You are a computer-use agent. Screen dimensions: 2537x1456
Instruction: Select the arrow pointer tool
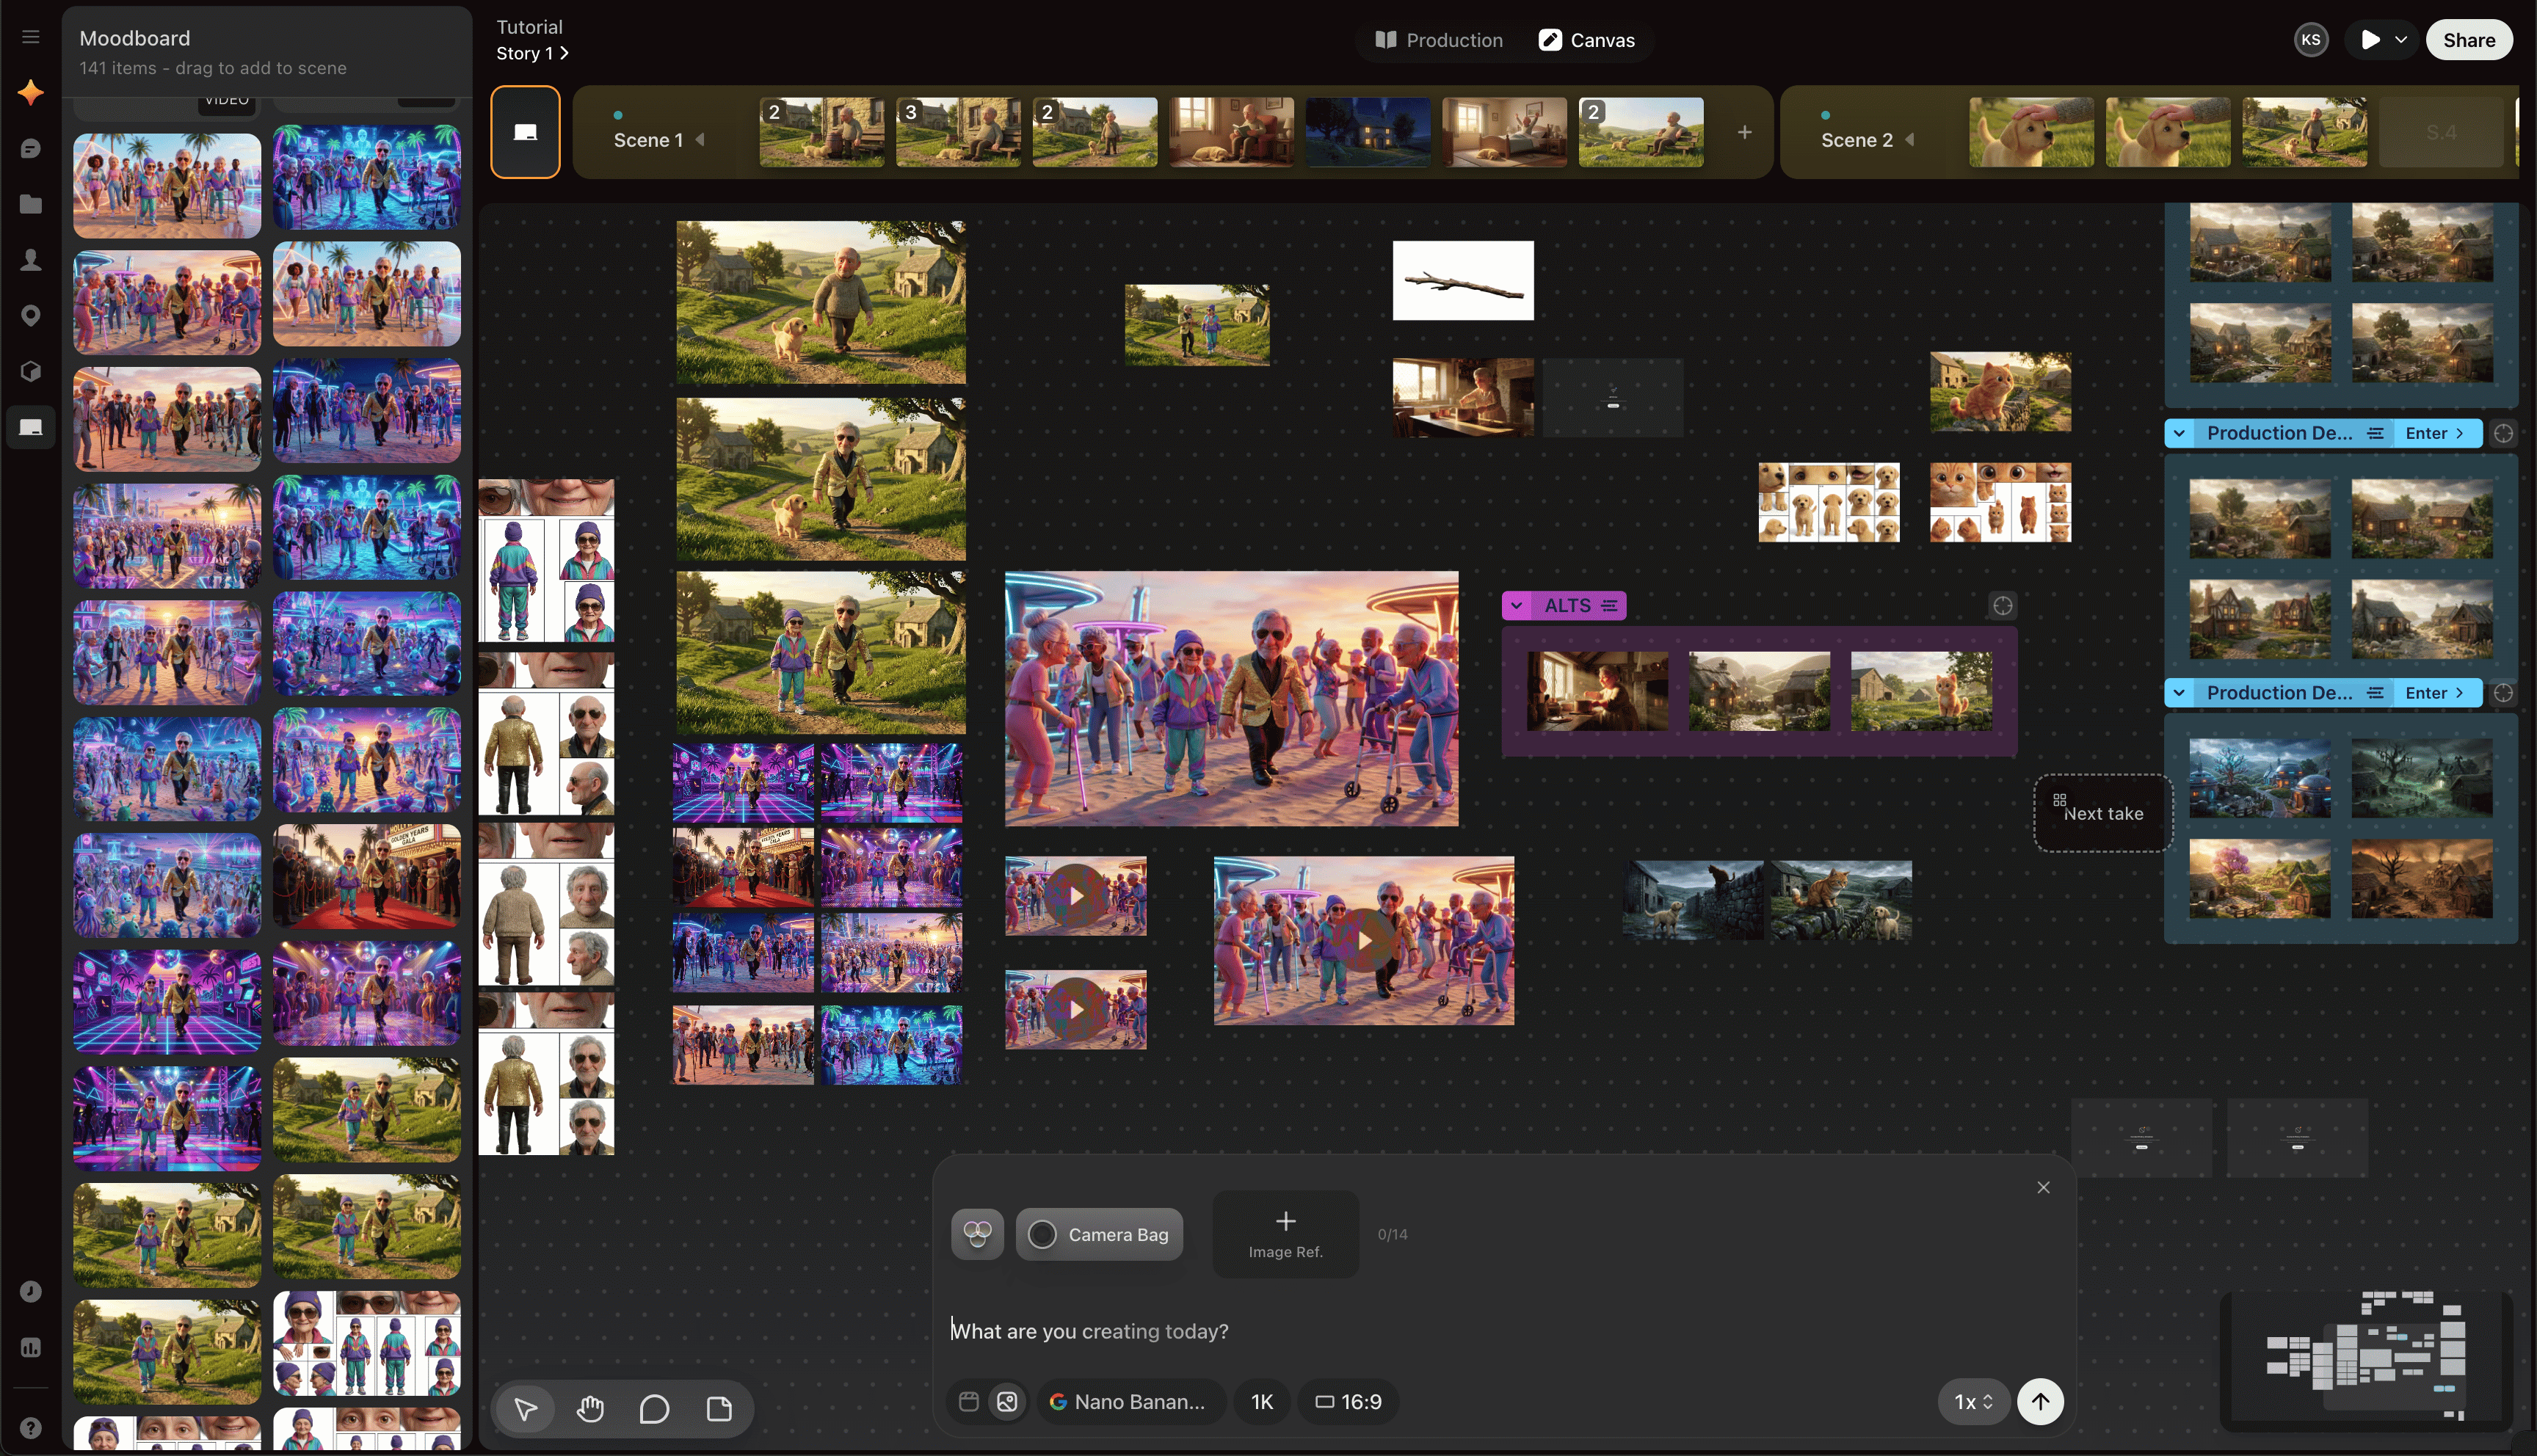[526, 1409]
